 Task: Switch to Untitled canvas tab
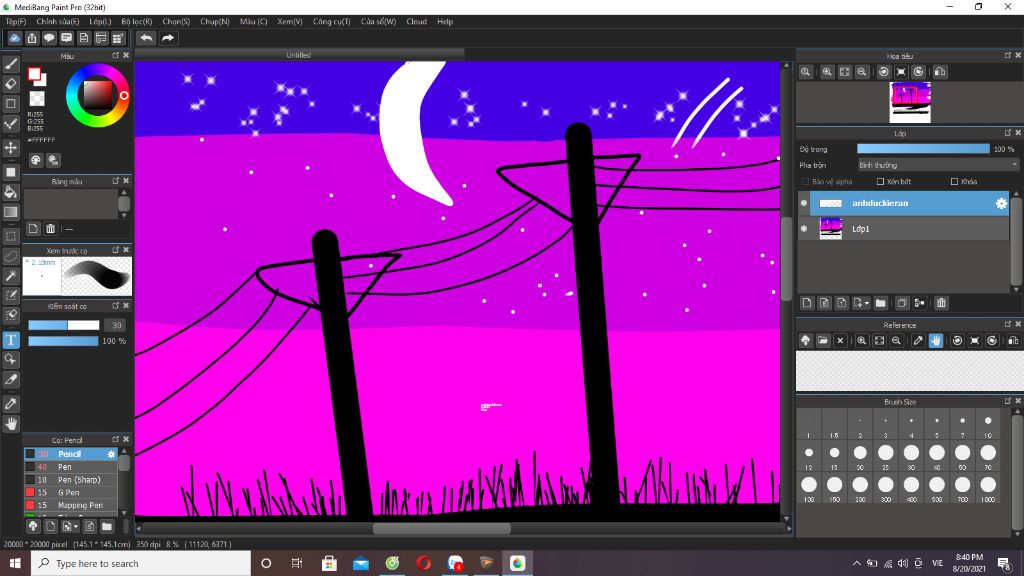(x=298, y=55)
